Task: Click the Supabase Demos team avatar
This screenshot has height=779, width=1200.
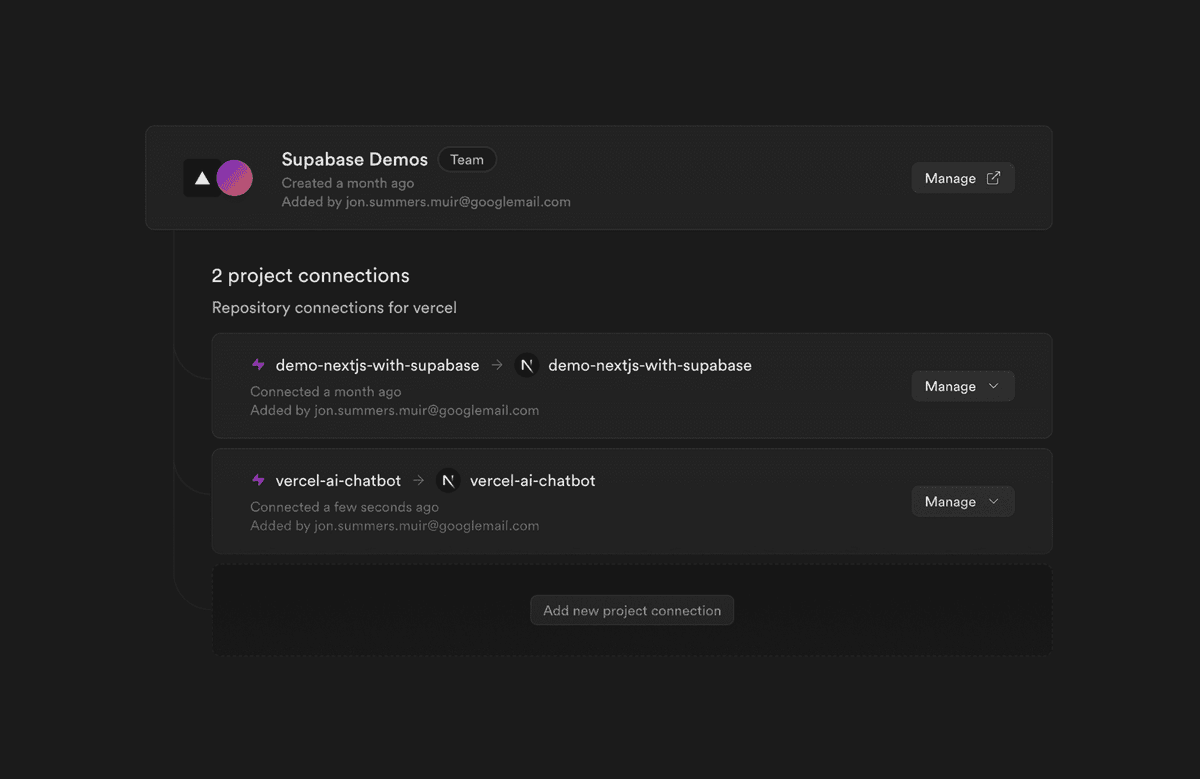Action: [x=218, y=177]
